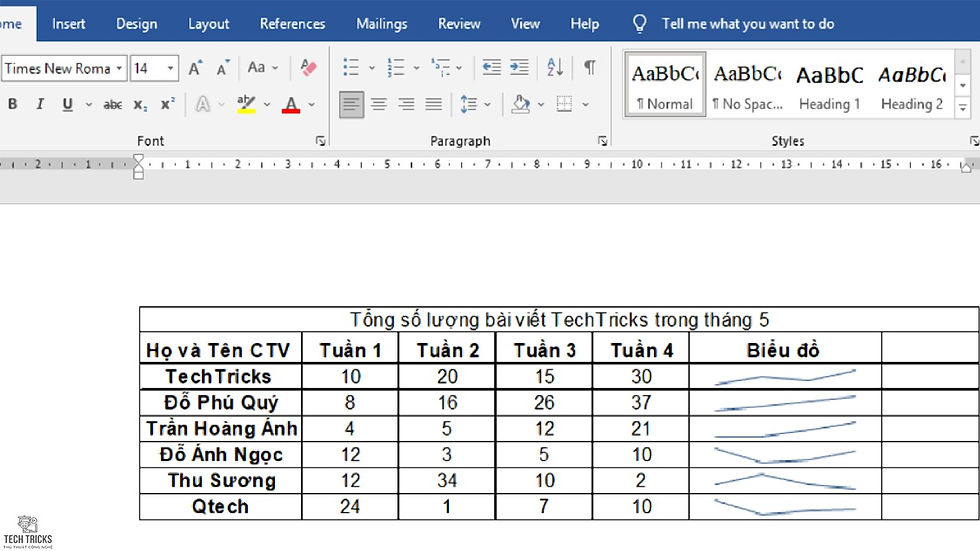This screenshot has width=980, height=551.
Task: Toggle Underline formatting
Action: 68,104
